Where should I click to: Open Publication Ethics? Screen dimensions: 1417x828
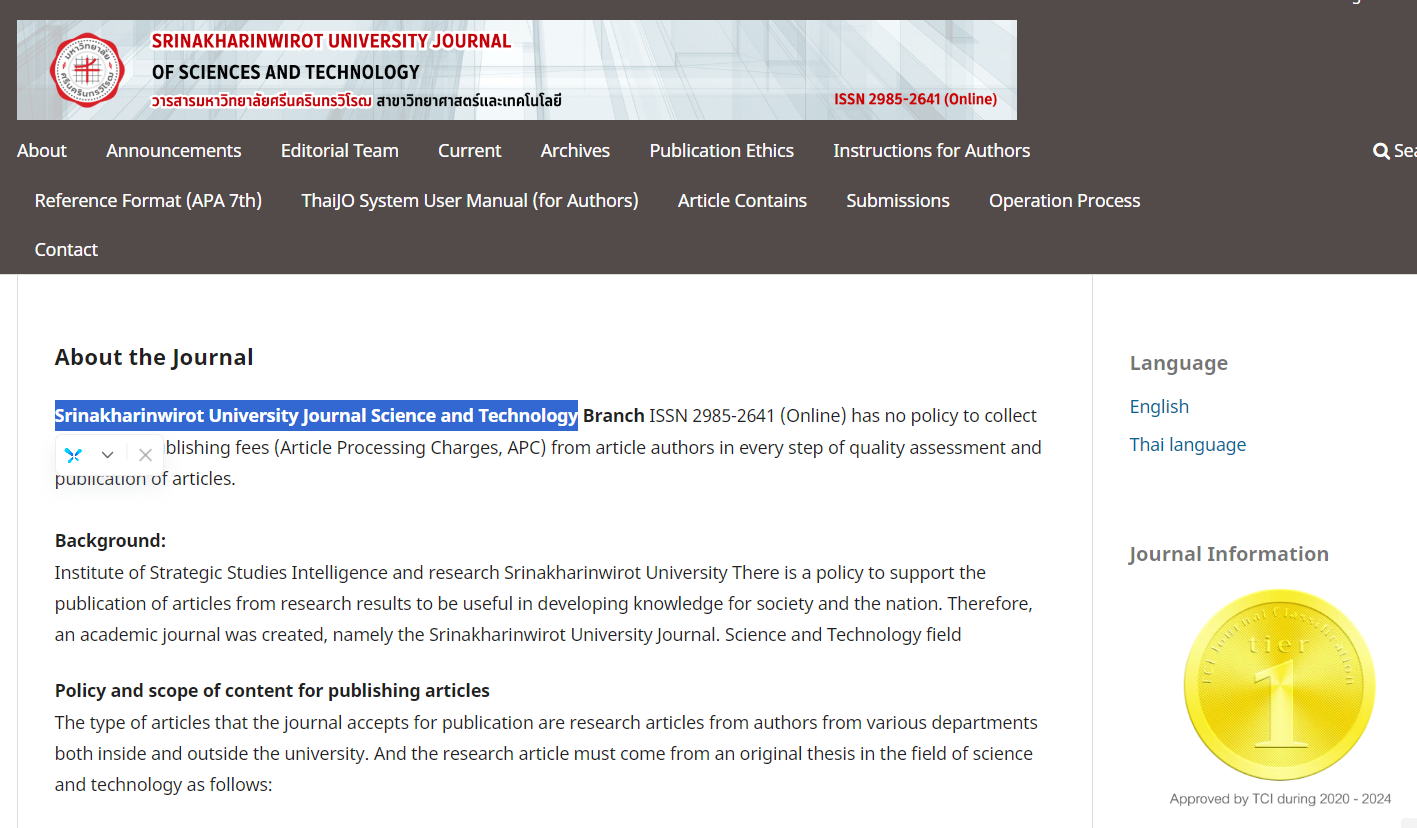tap(722, 150)
